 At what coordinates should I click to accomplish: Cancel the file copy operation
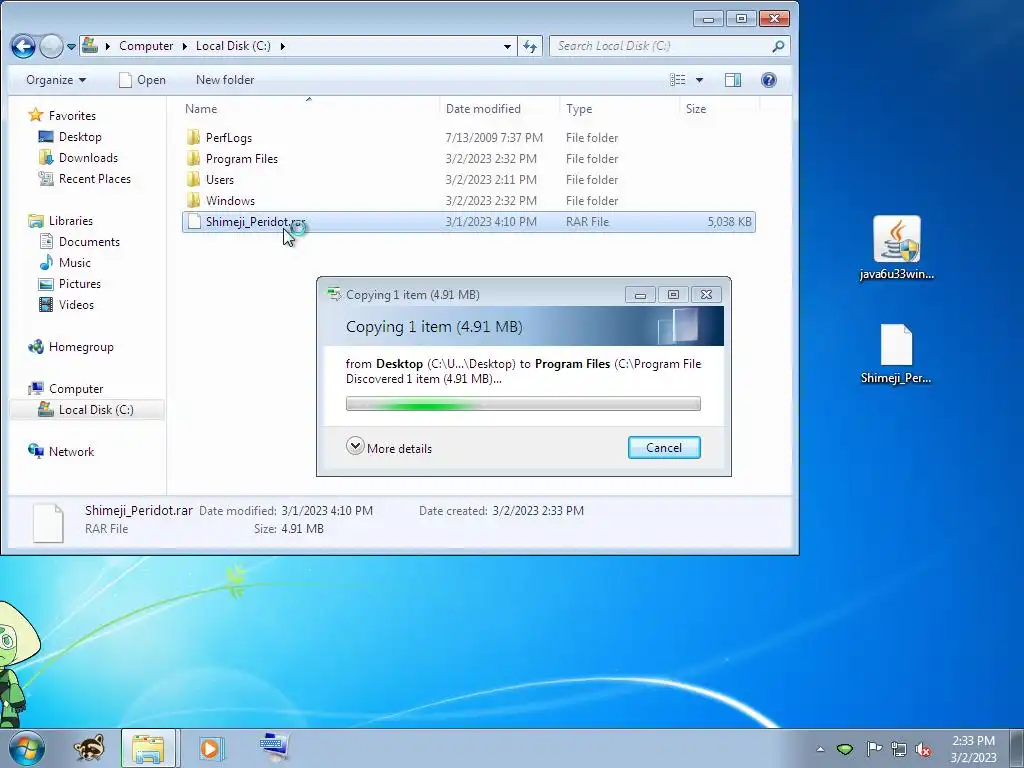click(x=664, y=447)
